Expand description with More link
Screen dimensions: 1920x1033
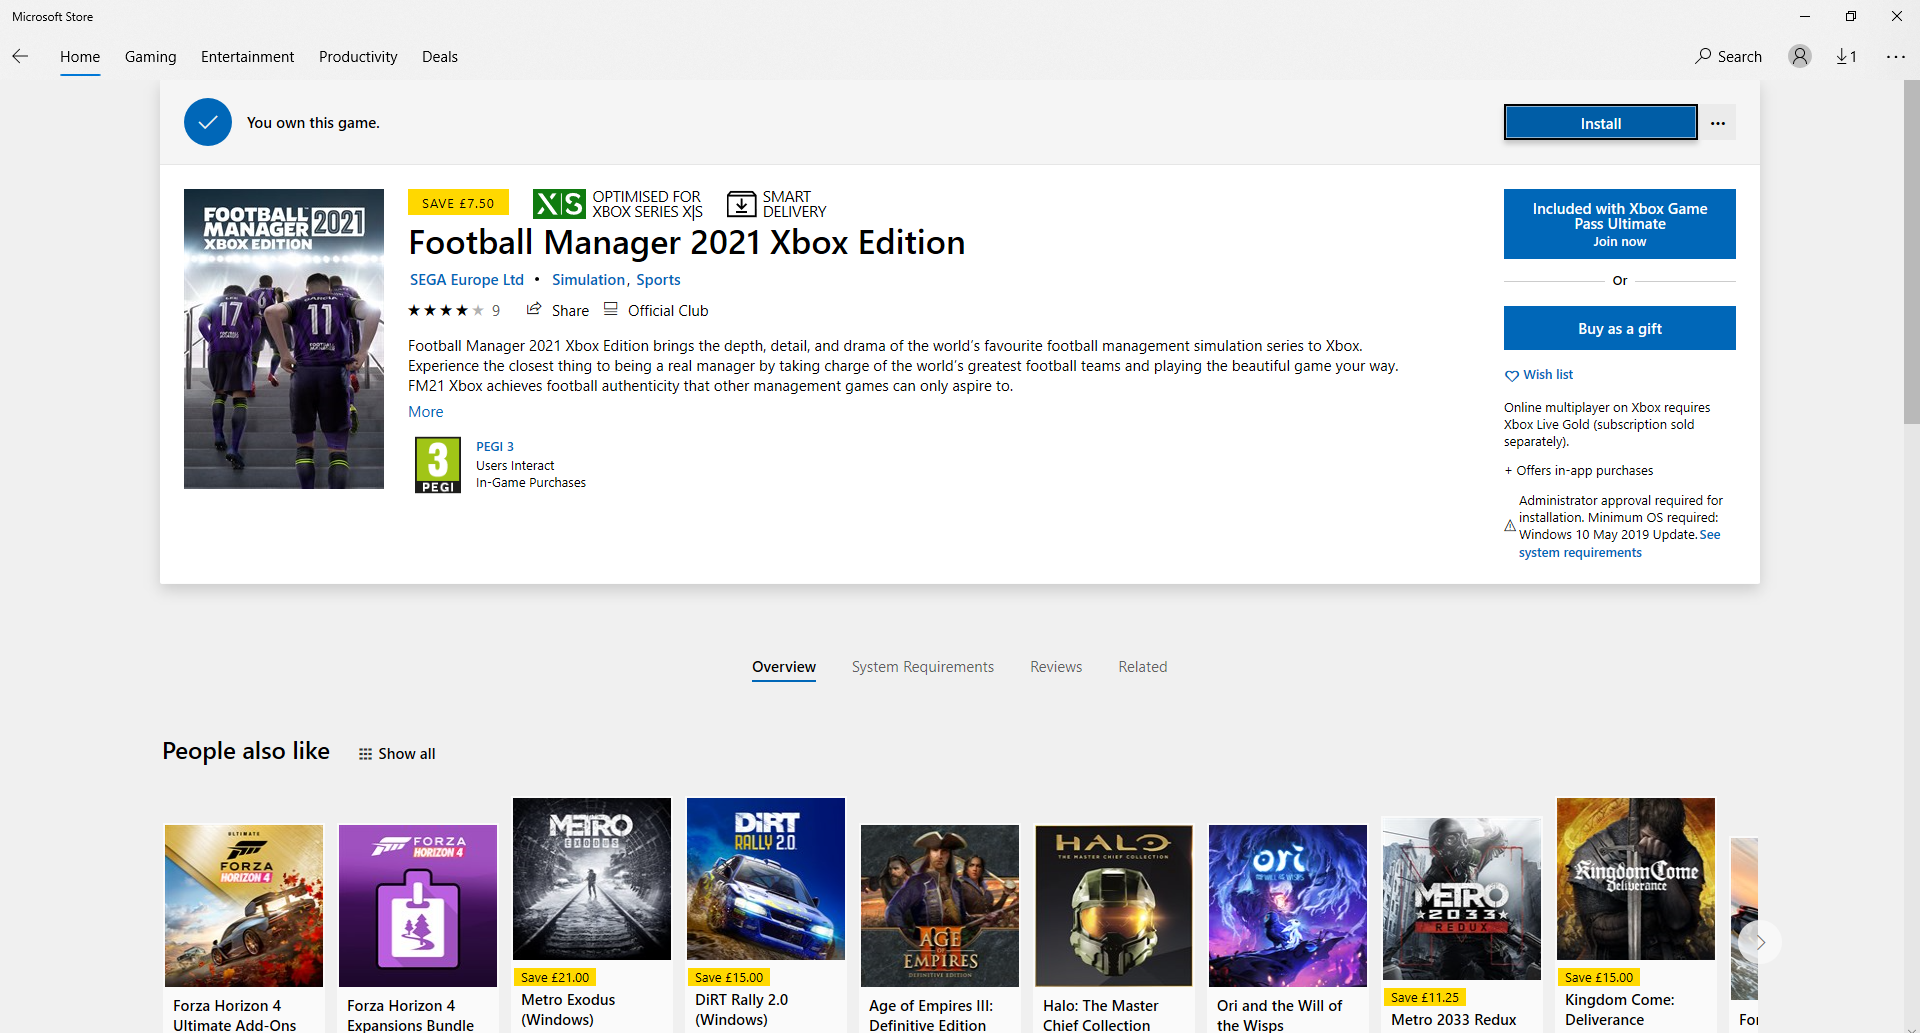click(426, 412)
